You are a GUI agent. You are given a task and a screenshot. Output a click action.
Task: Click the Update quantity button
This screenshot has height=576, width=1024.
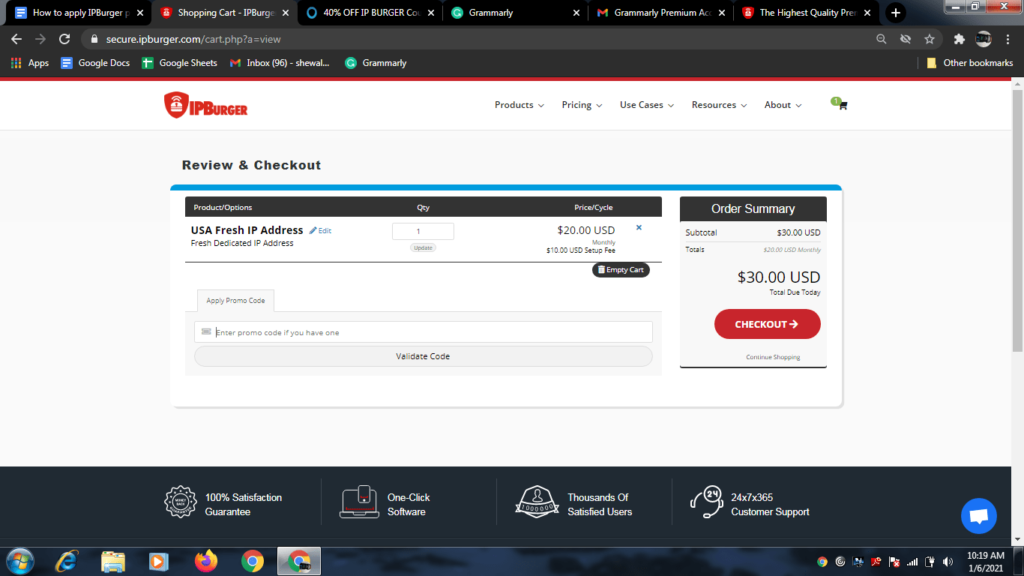423,248
